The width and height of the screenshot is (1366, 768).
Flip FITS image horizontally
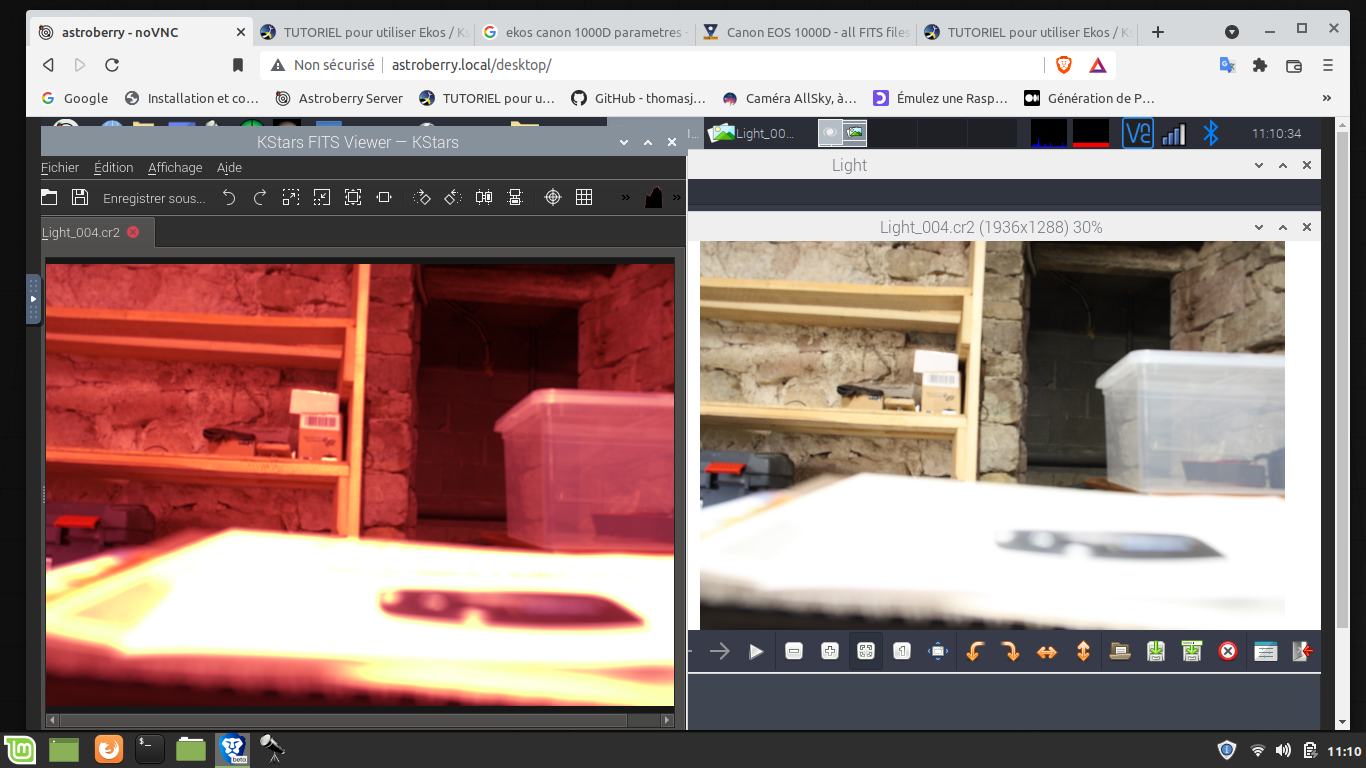[484, 198]
